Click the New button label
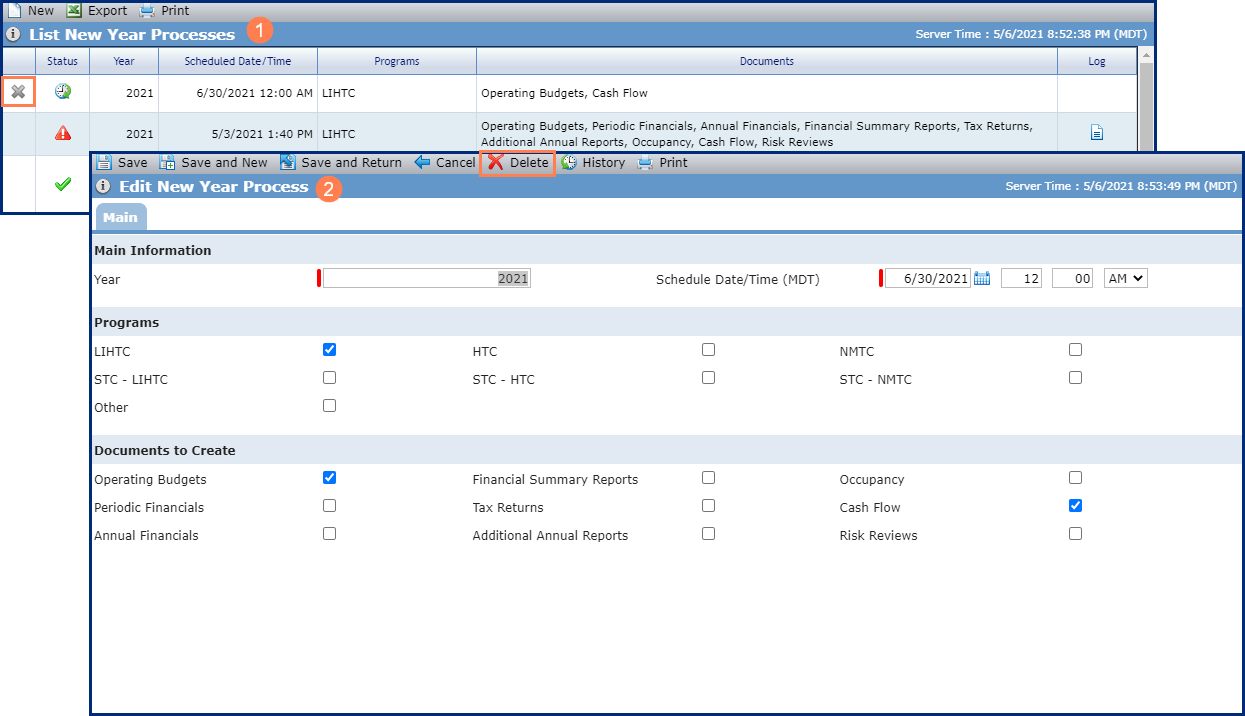The width and height of the screenshot is (1245, 716). [x=41, y=10]
